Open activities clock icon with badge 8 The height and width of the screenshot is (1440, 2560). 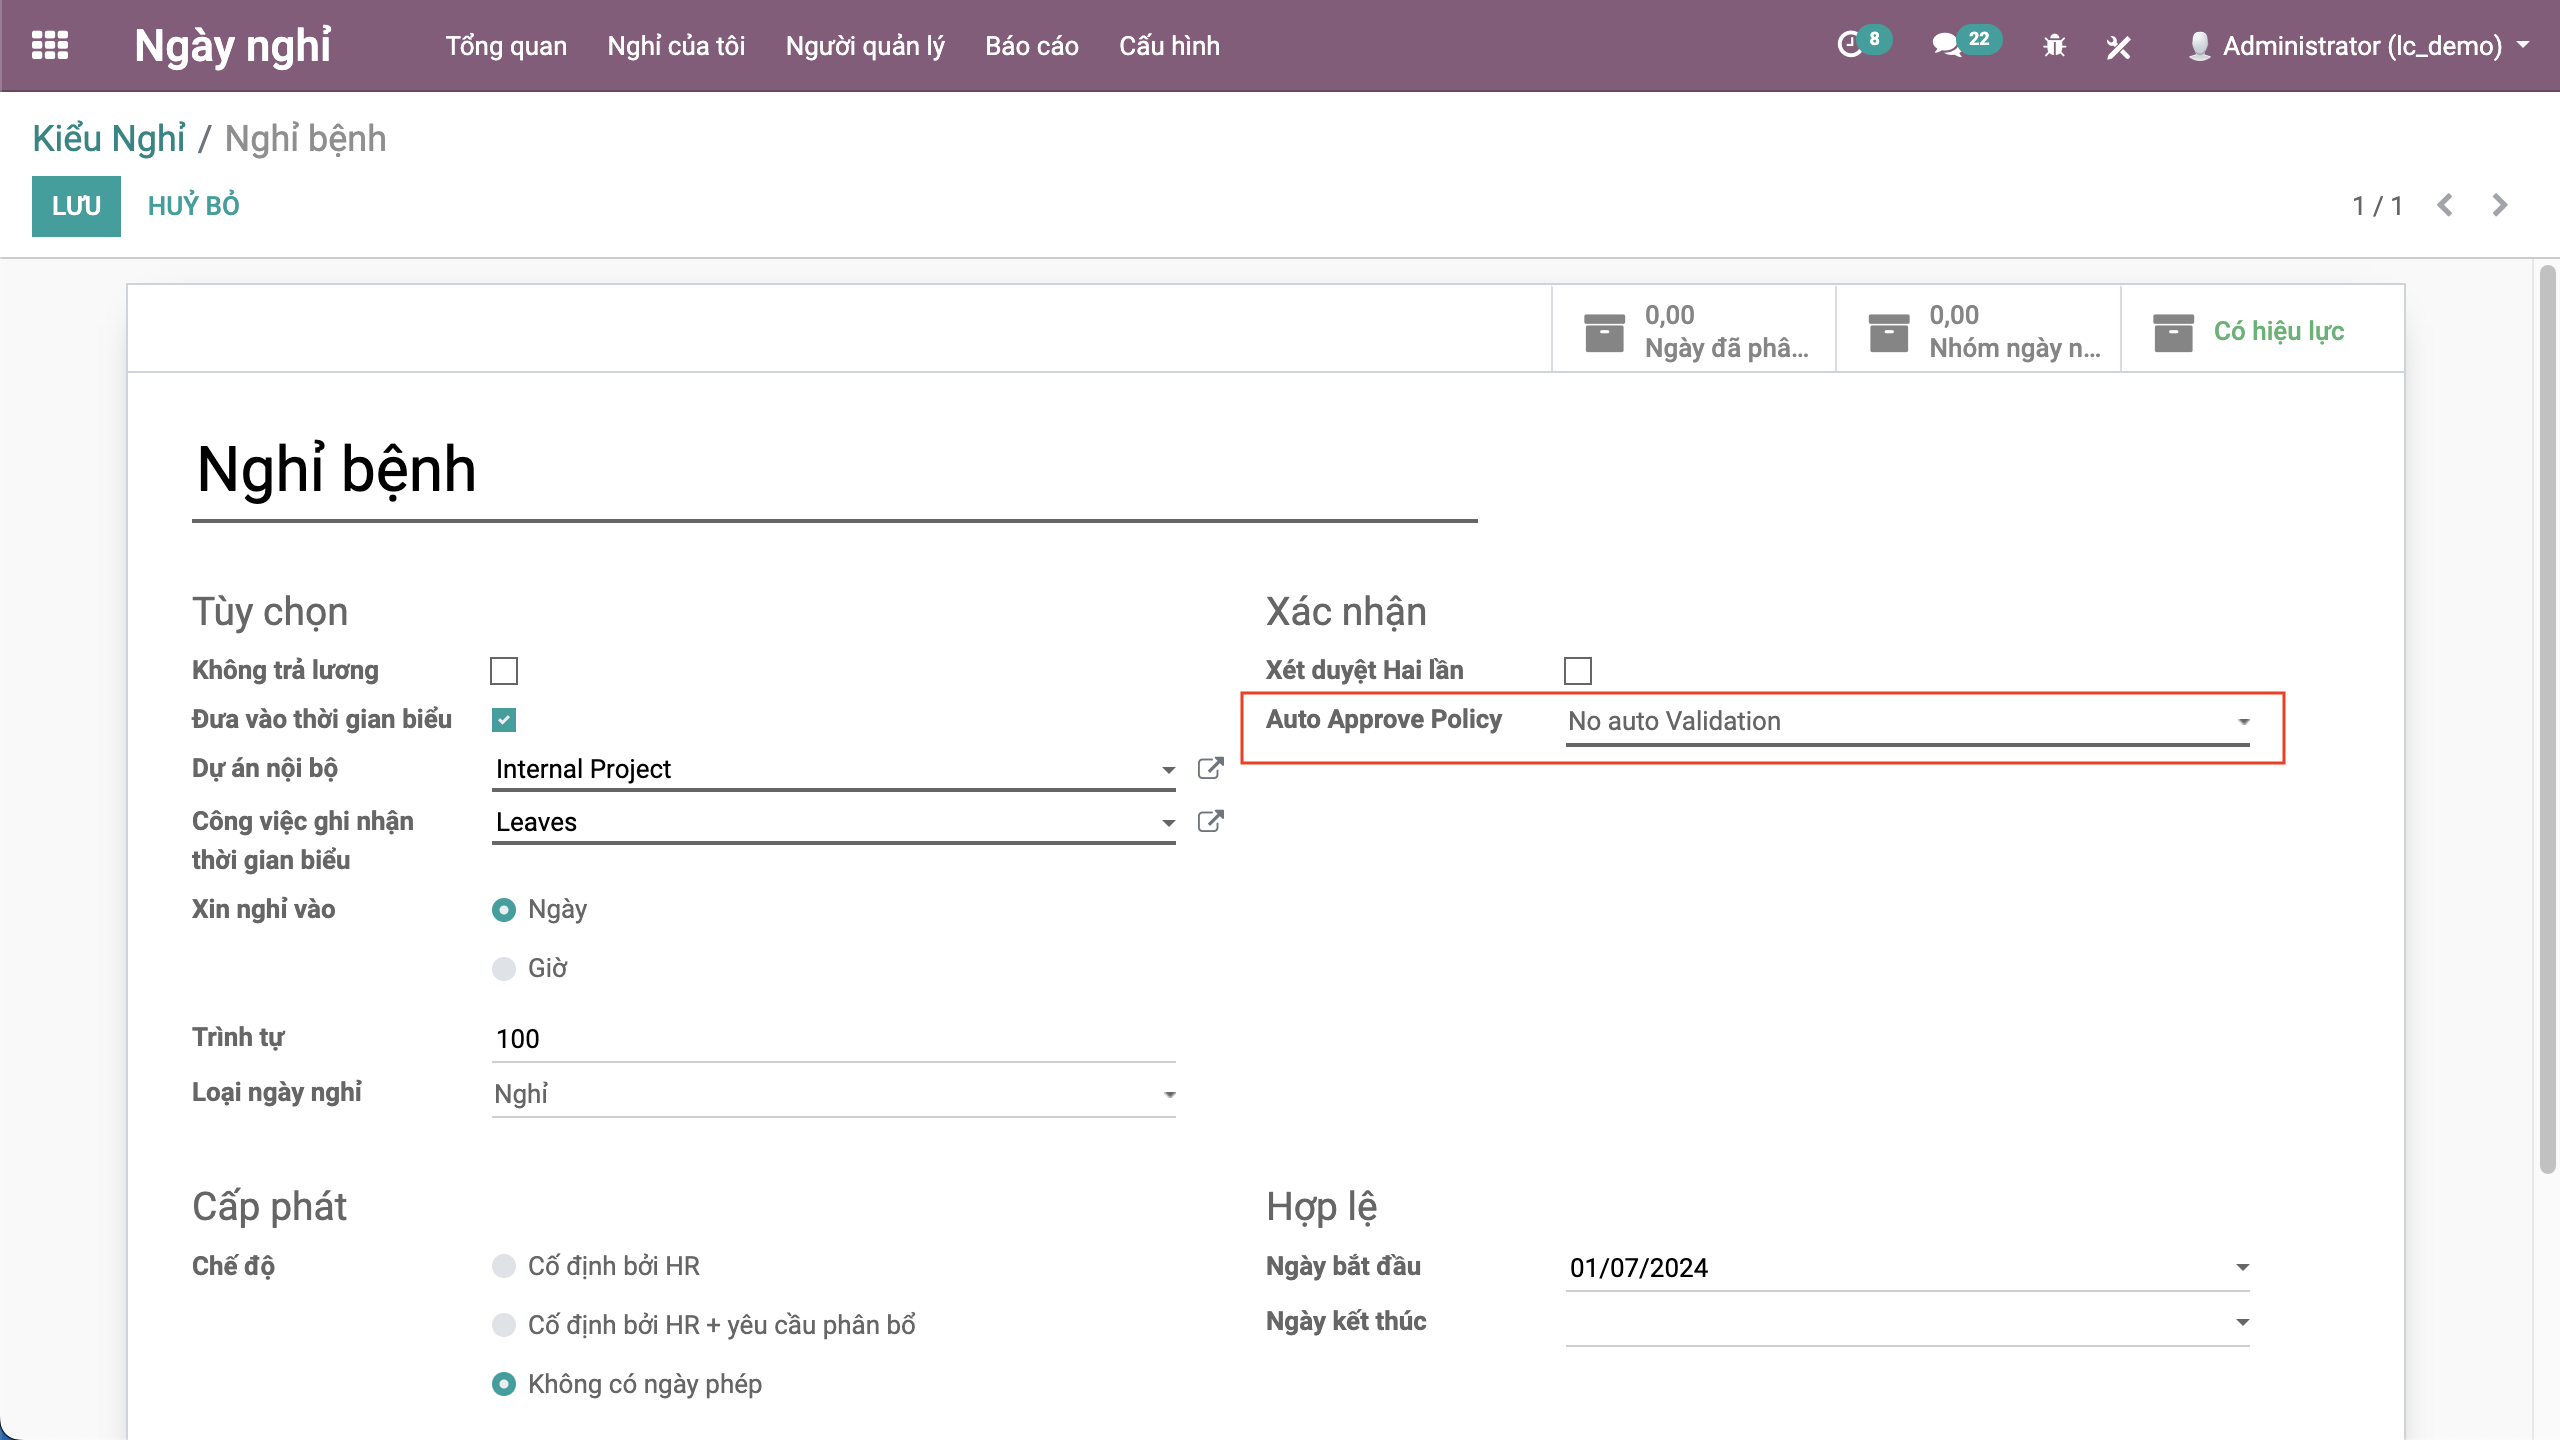click(1850, 45)
